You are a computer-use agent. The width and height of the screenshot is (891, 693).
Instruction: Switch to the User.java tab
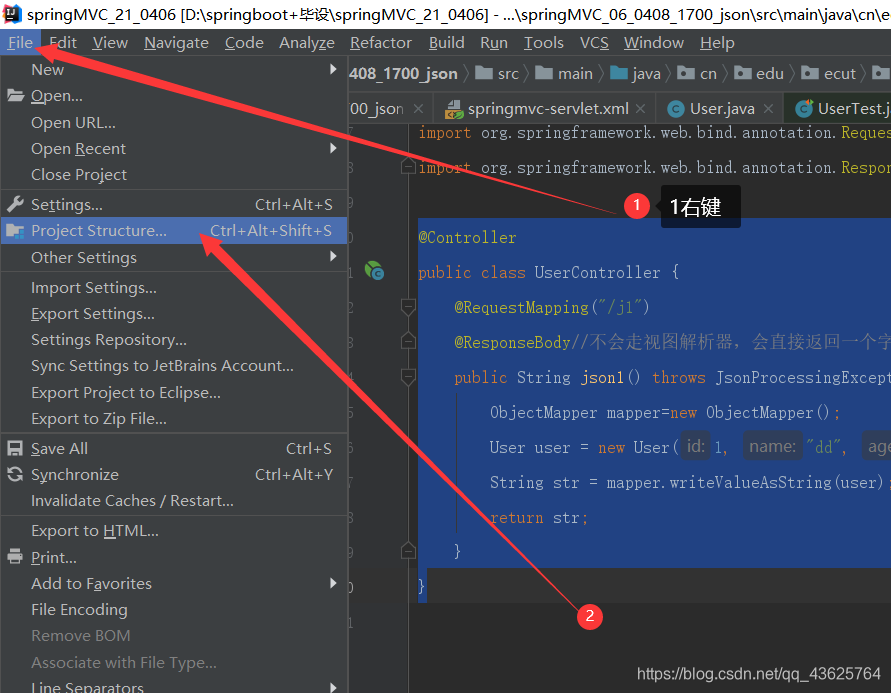point(719,108)
